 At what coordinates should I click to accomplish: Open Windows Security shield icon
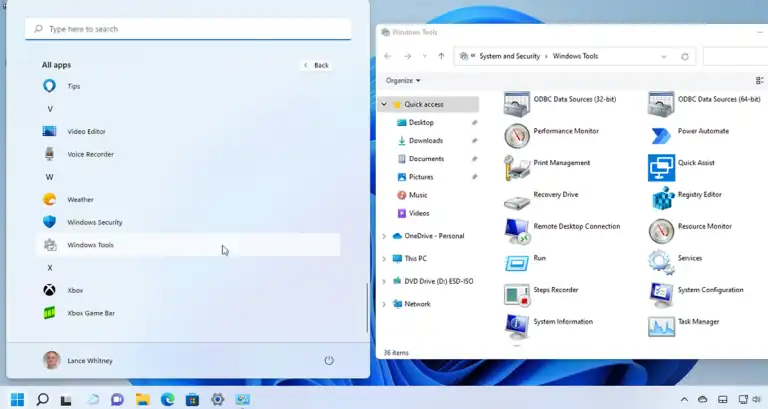tap(49, 222)
